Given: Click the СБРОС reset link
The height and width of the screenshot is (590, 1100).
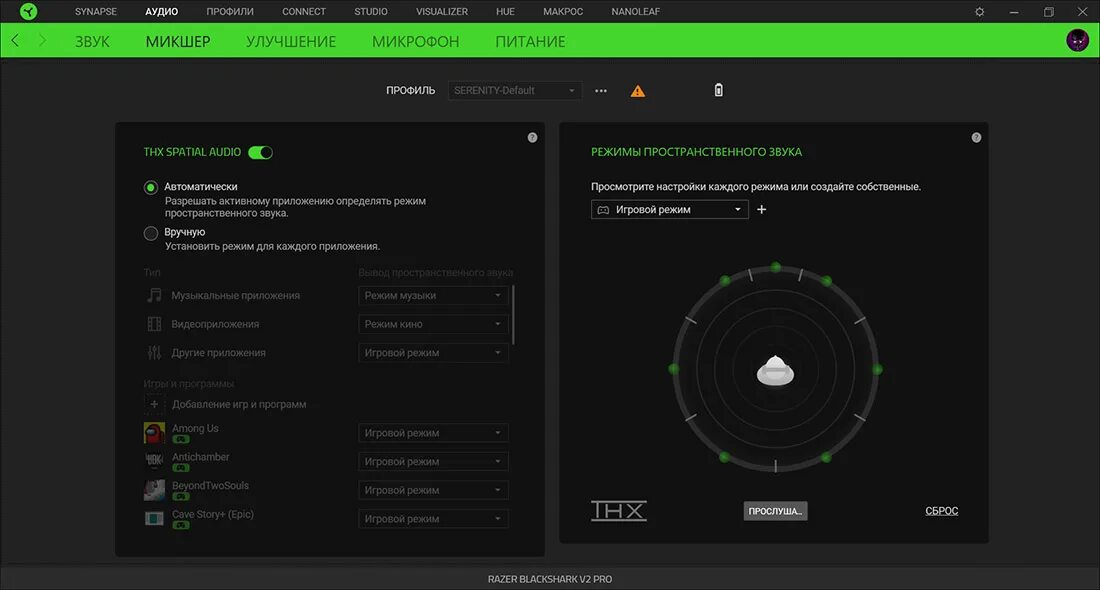Looking at the screenshot, I should (x=941, y=511).
